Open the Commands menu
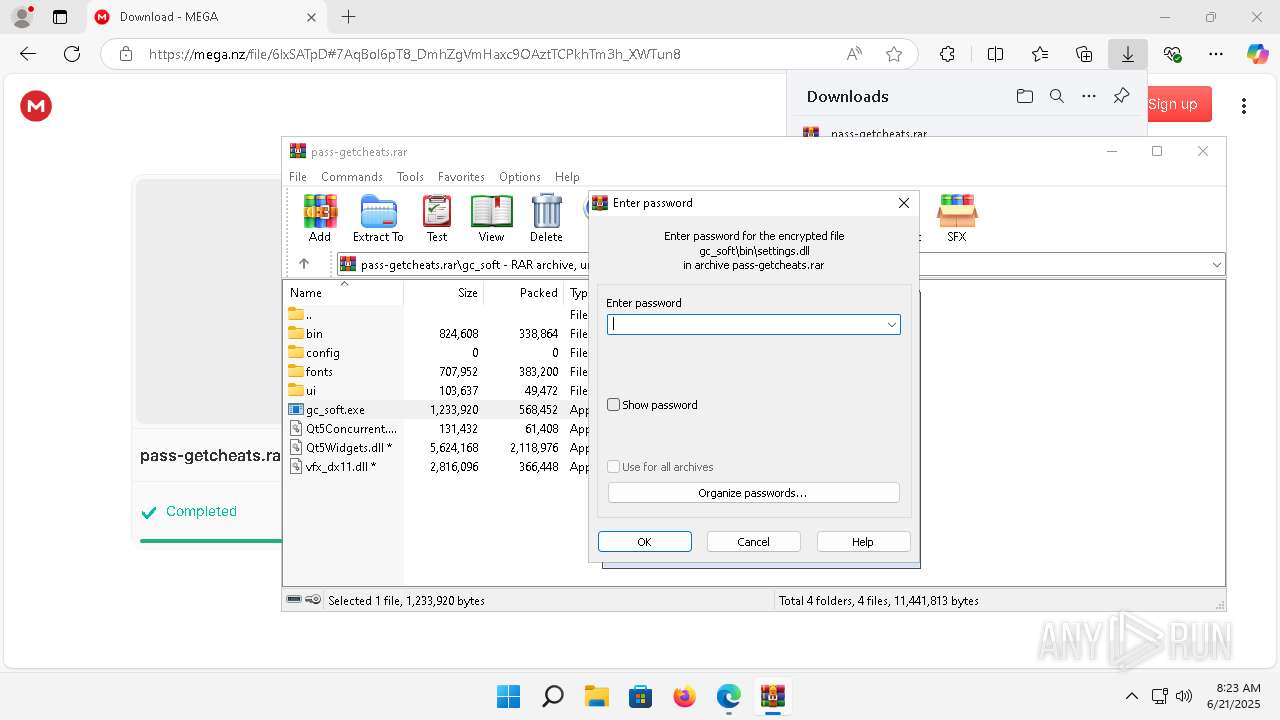 coord(352,177)
